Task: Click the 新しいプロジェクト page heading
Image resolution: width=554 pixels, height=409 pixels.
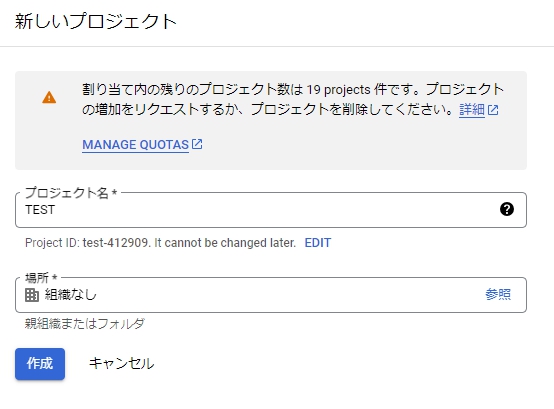Action: 96,21
